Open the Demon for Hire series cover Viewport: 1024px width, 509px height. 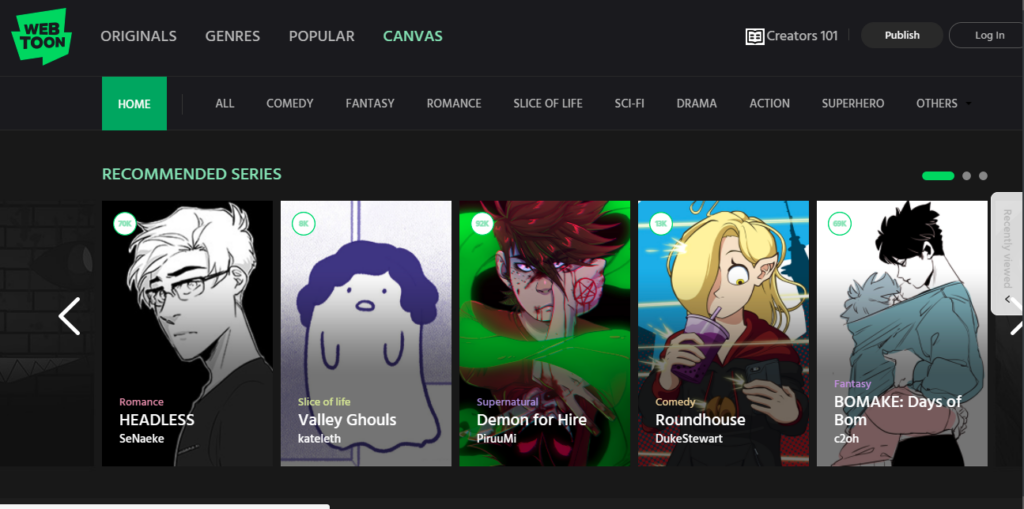click(x=545, y=333)
